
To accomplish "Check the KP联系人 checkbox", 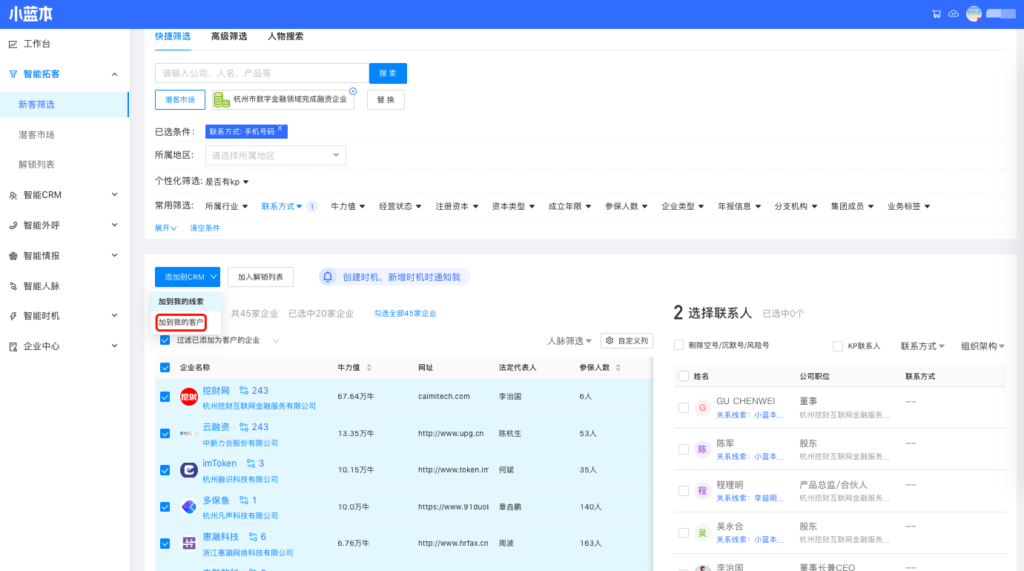I will (x=838, y=346).
